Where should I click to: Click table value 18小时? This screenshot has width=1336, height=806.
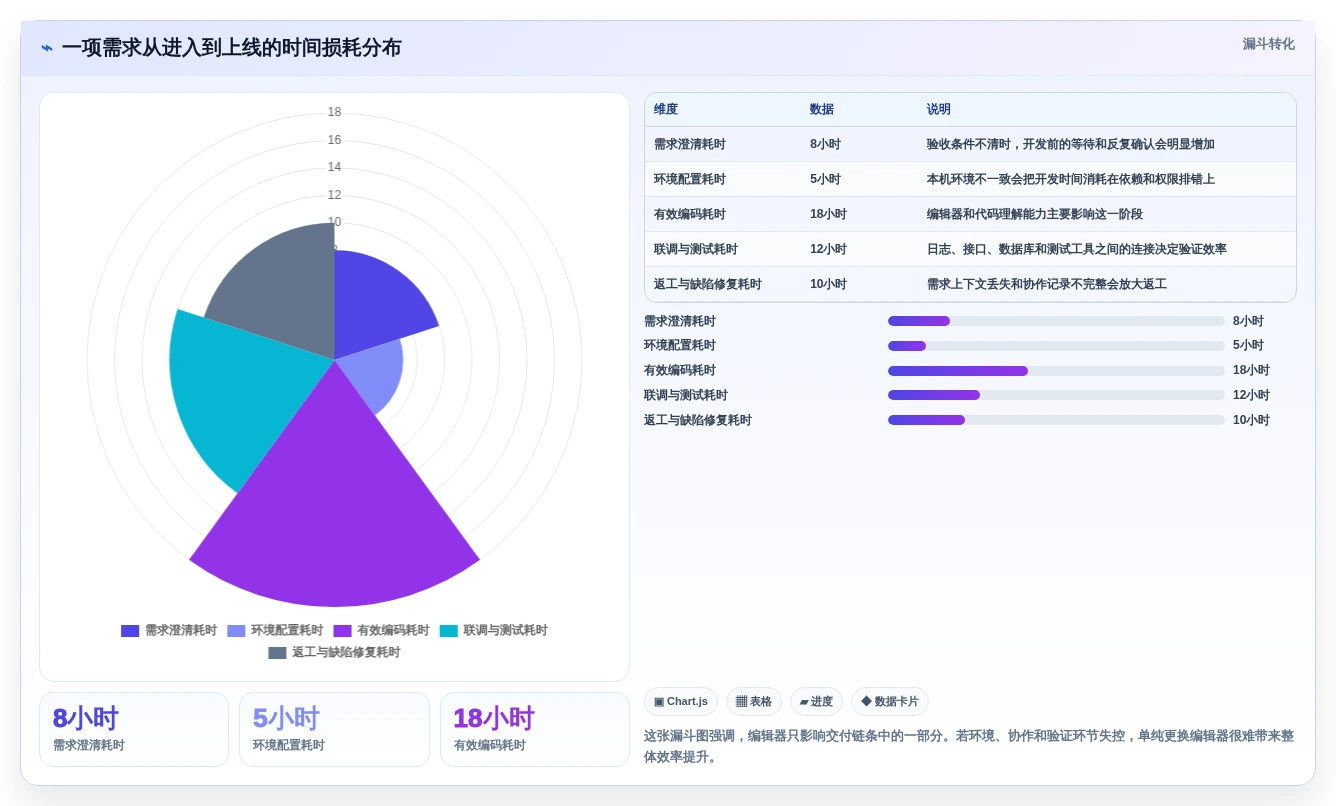coord(828,215)
